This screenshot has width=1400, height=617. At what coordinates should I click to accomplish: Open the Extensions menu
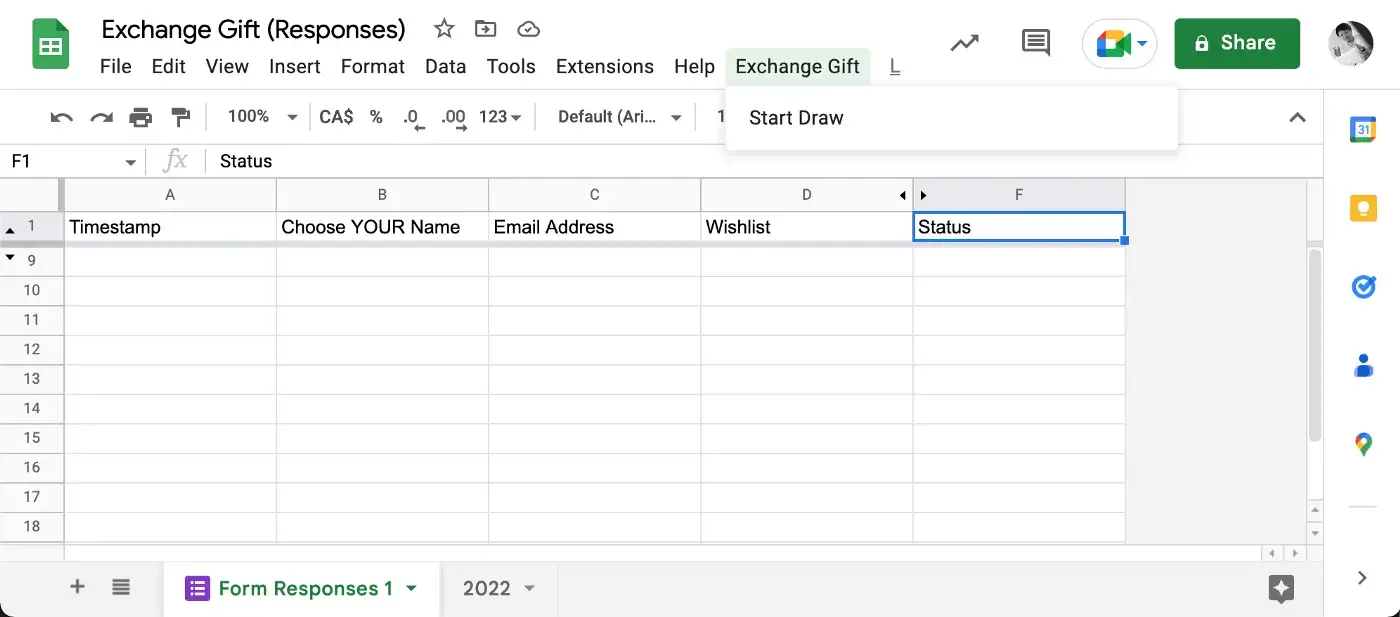tap(605, 67)
